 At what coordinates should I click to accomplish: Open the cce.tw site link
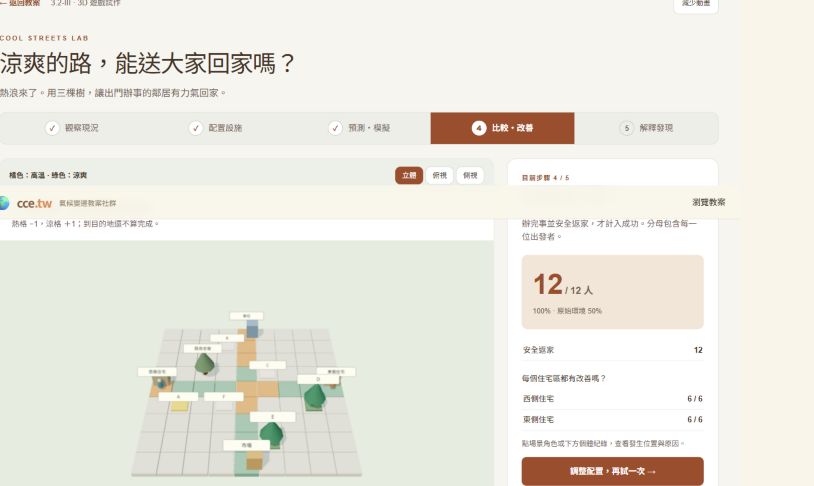pyautogui.click(x=34, y=204)
